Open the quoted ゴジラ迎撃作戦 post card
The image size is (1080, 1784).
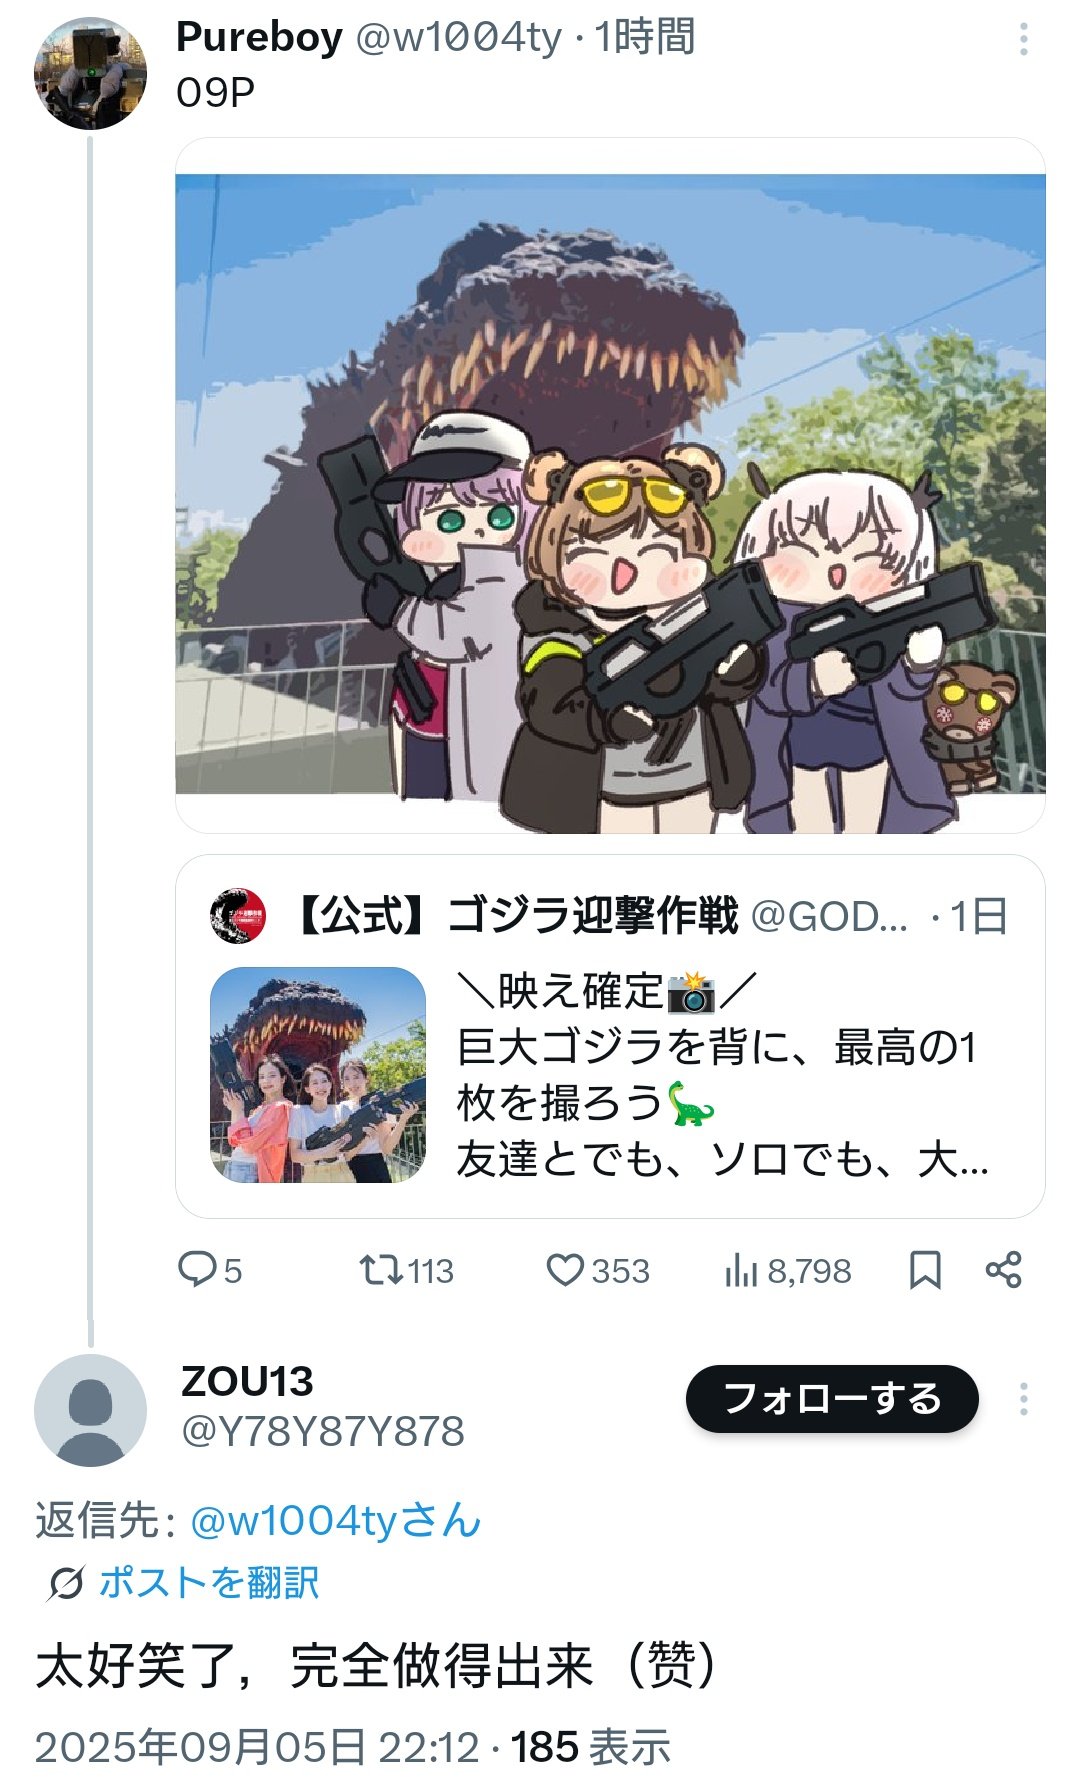610,1036
